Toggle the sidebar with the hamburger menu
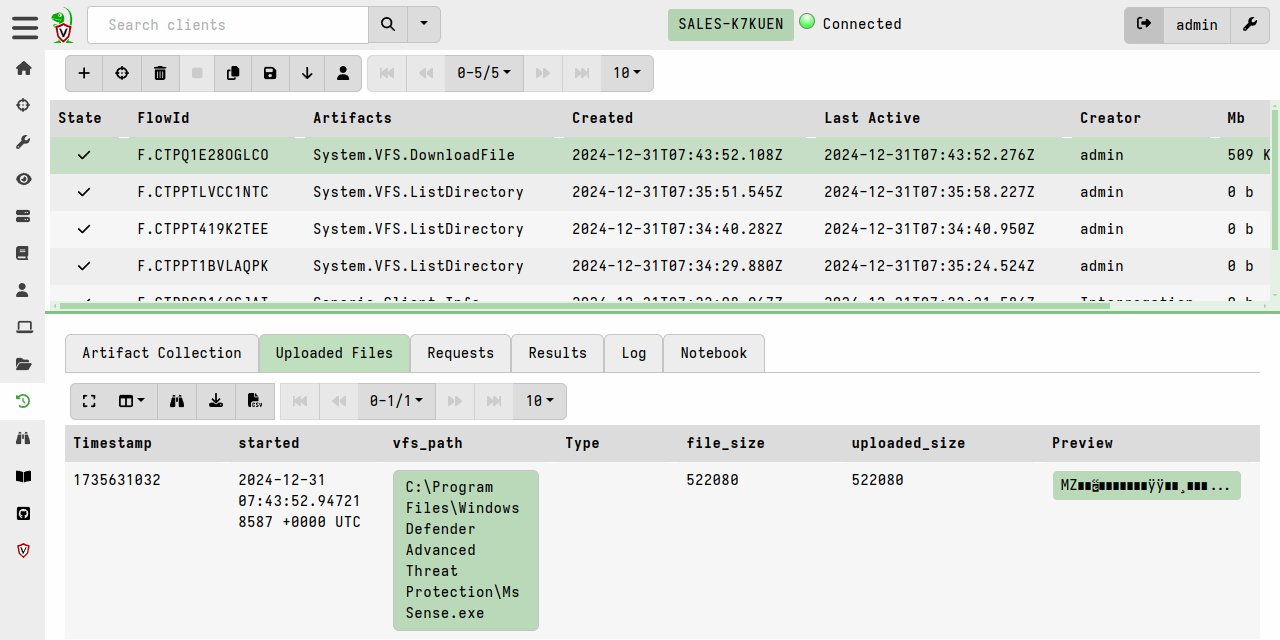This screenshot has height=640, width=1280. [x=25, y=26]
